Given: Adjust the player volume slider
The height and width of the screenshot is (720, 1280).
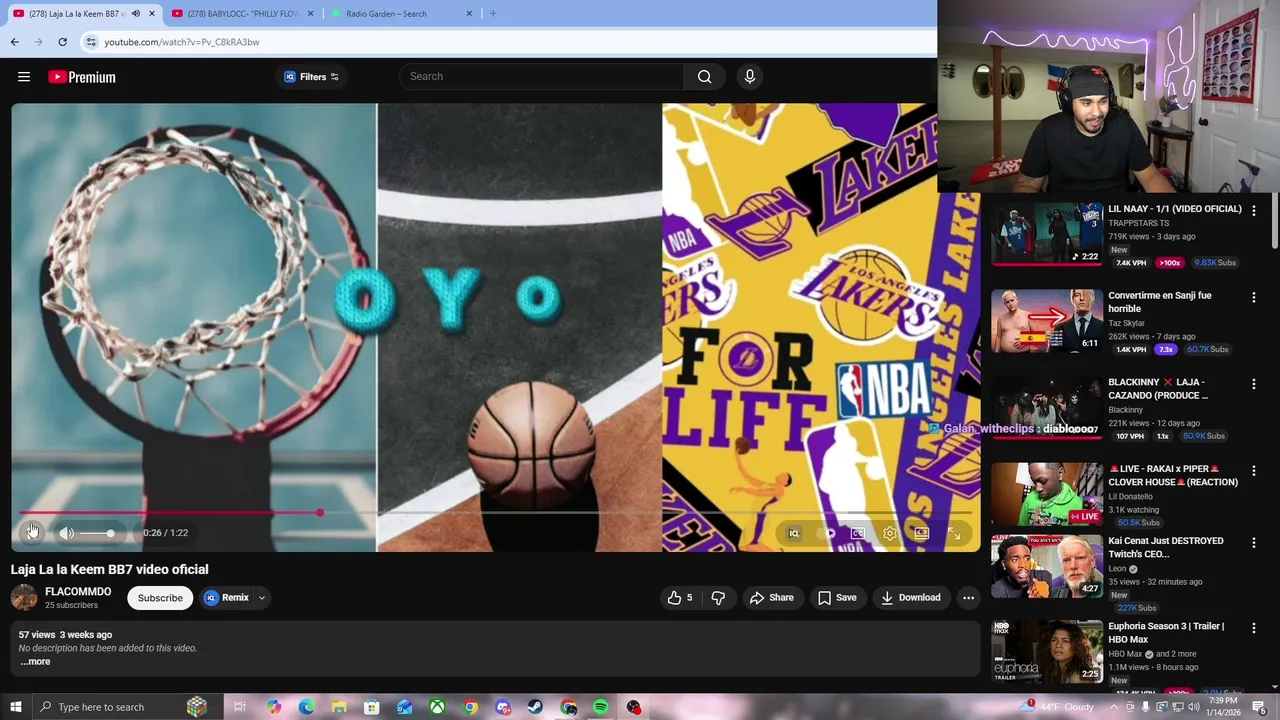Looking at the screenshot, I should (x=98, y=533).
